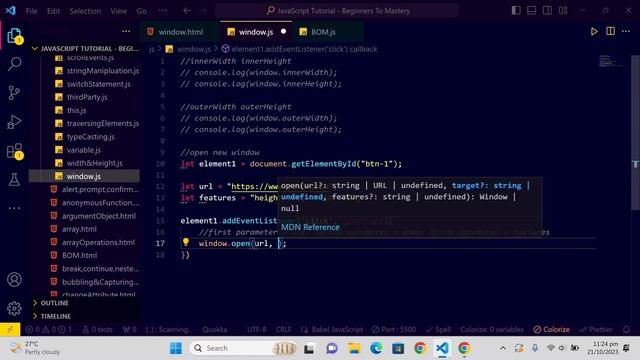Open this.js in explorer
The height and width of the screenshot is (360, 640).
point(76,110)
